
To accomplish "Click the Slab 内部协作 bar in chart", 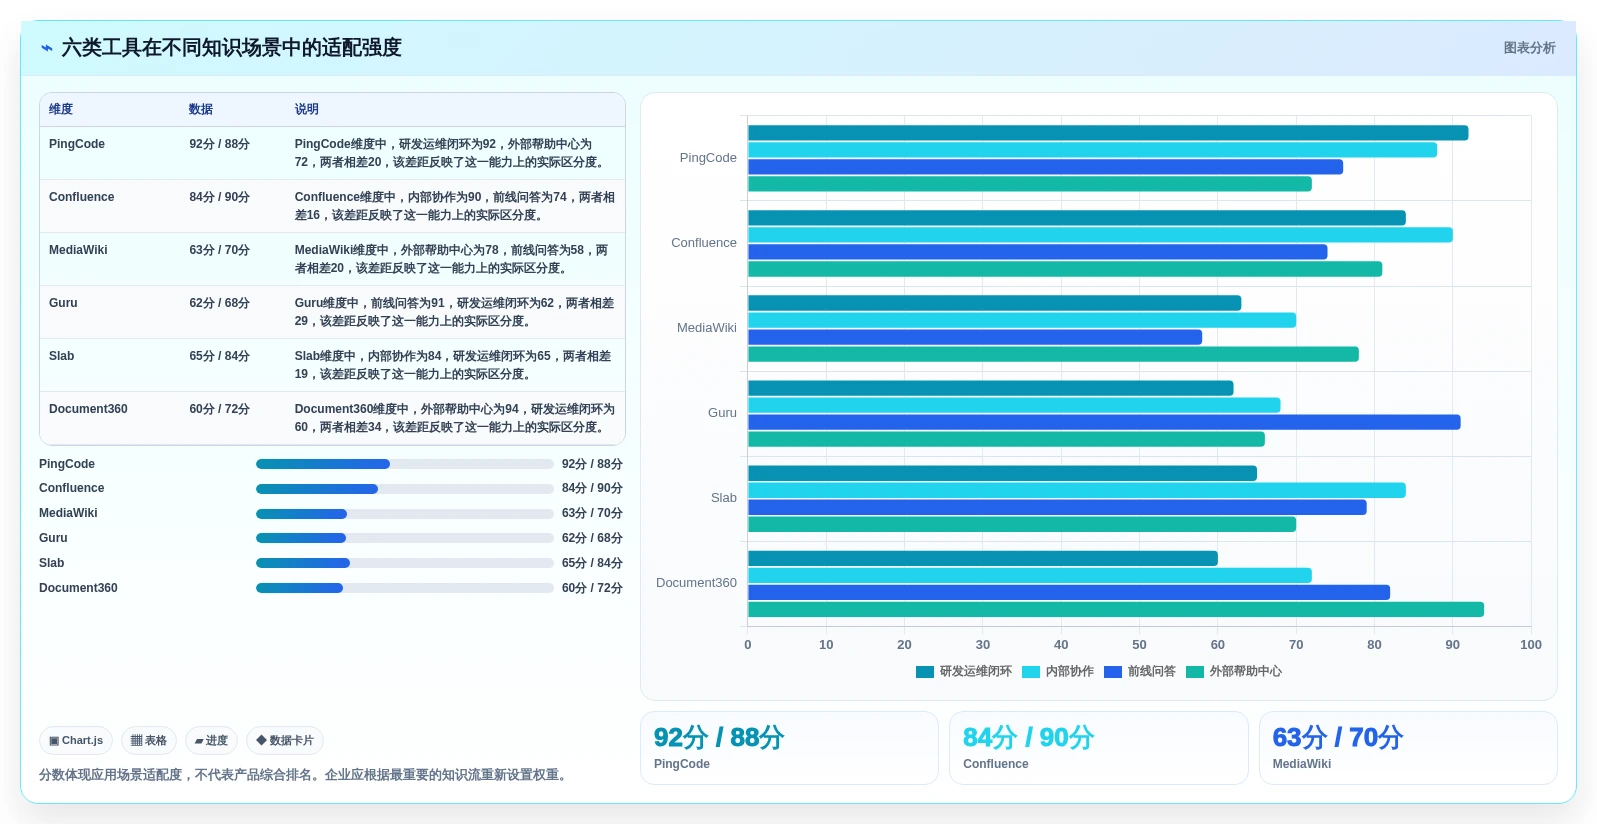I will pyautogui.click(x=1077, y=491).
